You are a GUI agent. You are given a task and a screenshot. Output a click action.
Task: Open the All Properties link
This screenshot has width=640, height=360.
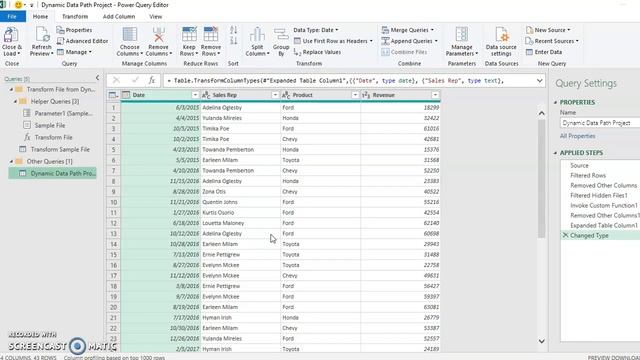click(x=577, y=136)
